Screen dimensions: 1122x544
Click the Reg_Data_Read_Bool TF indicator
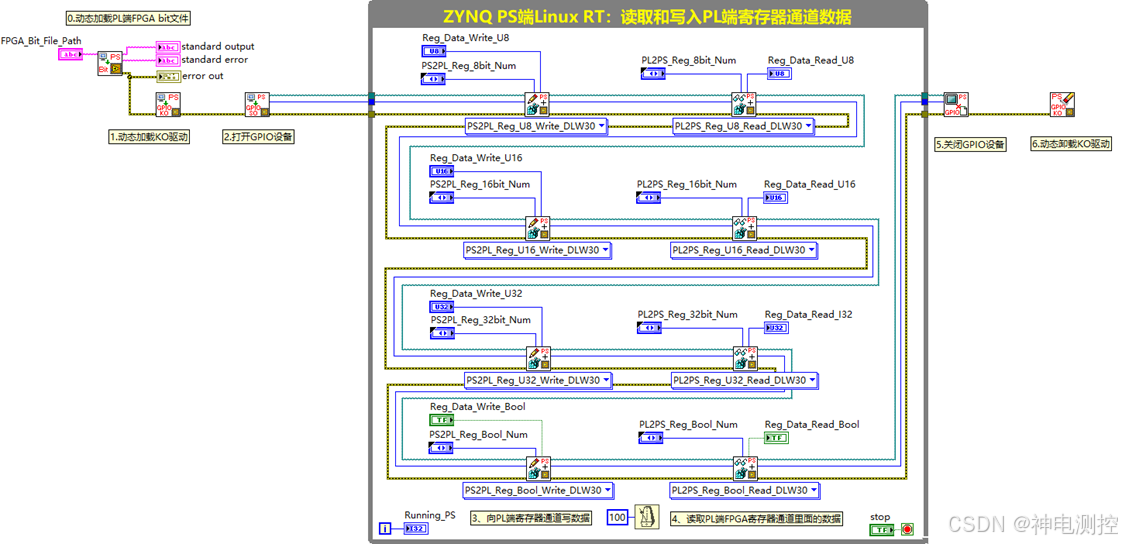[777, 437]
